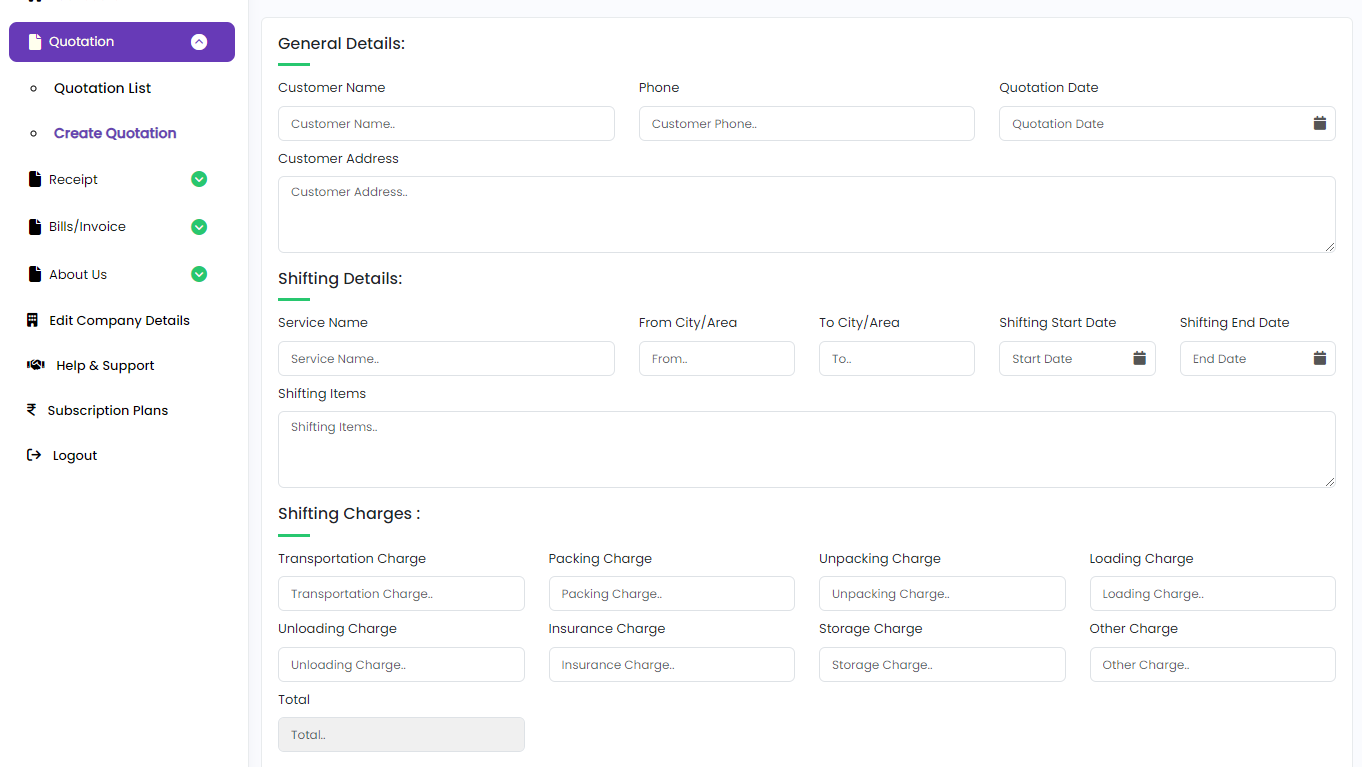
Task: Click into the Customer Address textarea
Action: click(x=806, y=214)
